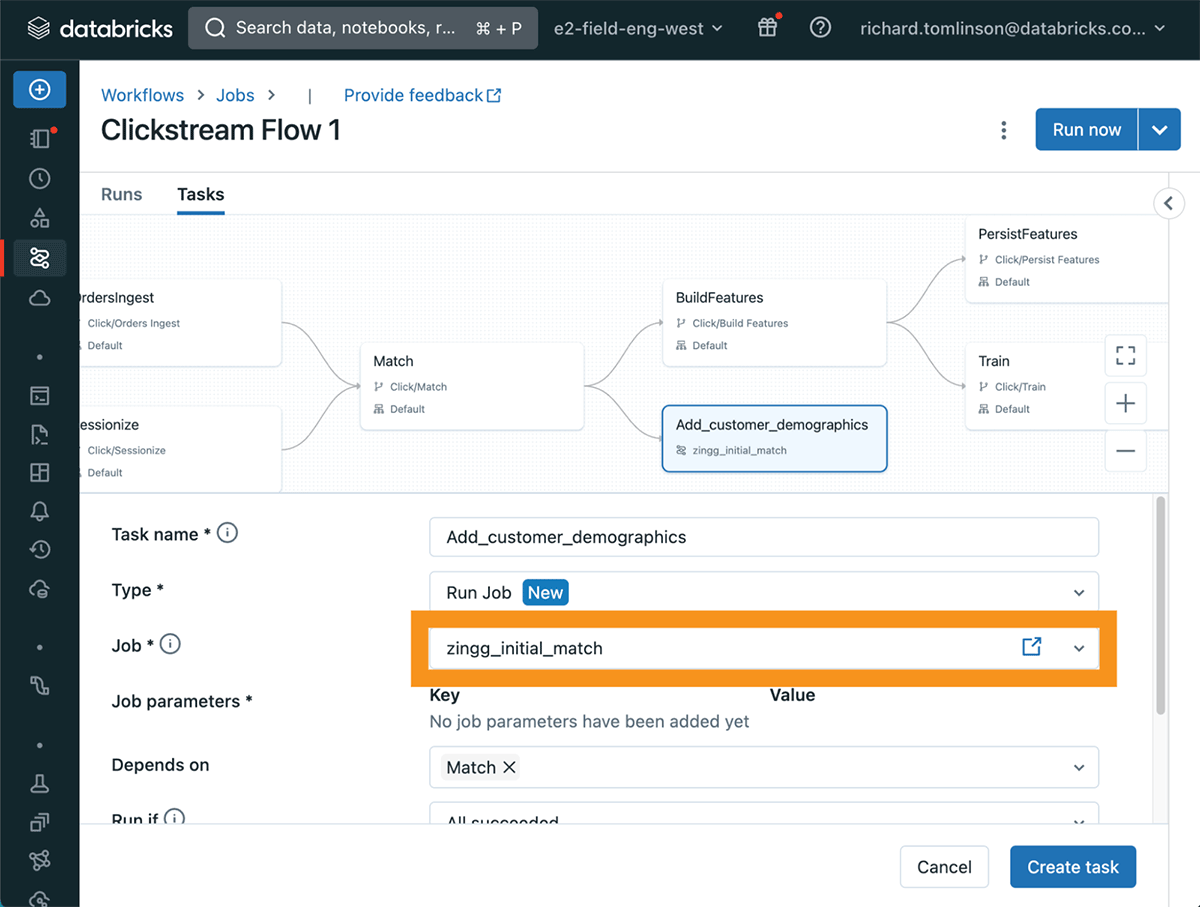Click the Task name info icon
1200x907 pixels.
pos(228,533)
